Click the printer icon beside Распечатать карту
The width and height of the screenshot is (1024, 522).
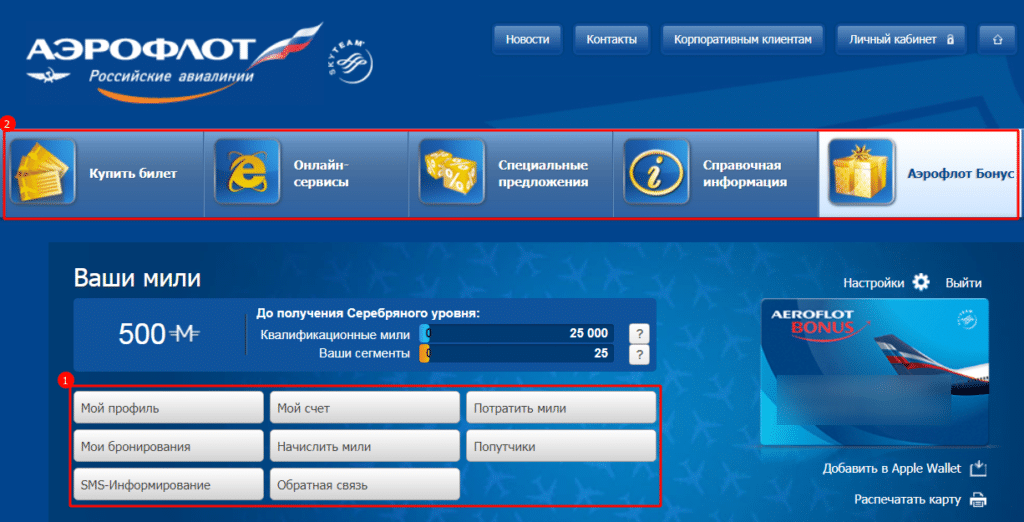(978, 500)
